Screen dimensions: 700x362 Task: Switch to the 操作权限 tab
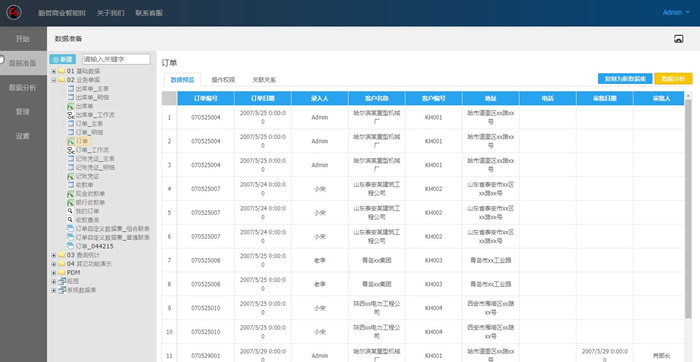(x=223, y=80)
